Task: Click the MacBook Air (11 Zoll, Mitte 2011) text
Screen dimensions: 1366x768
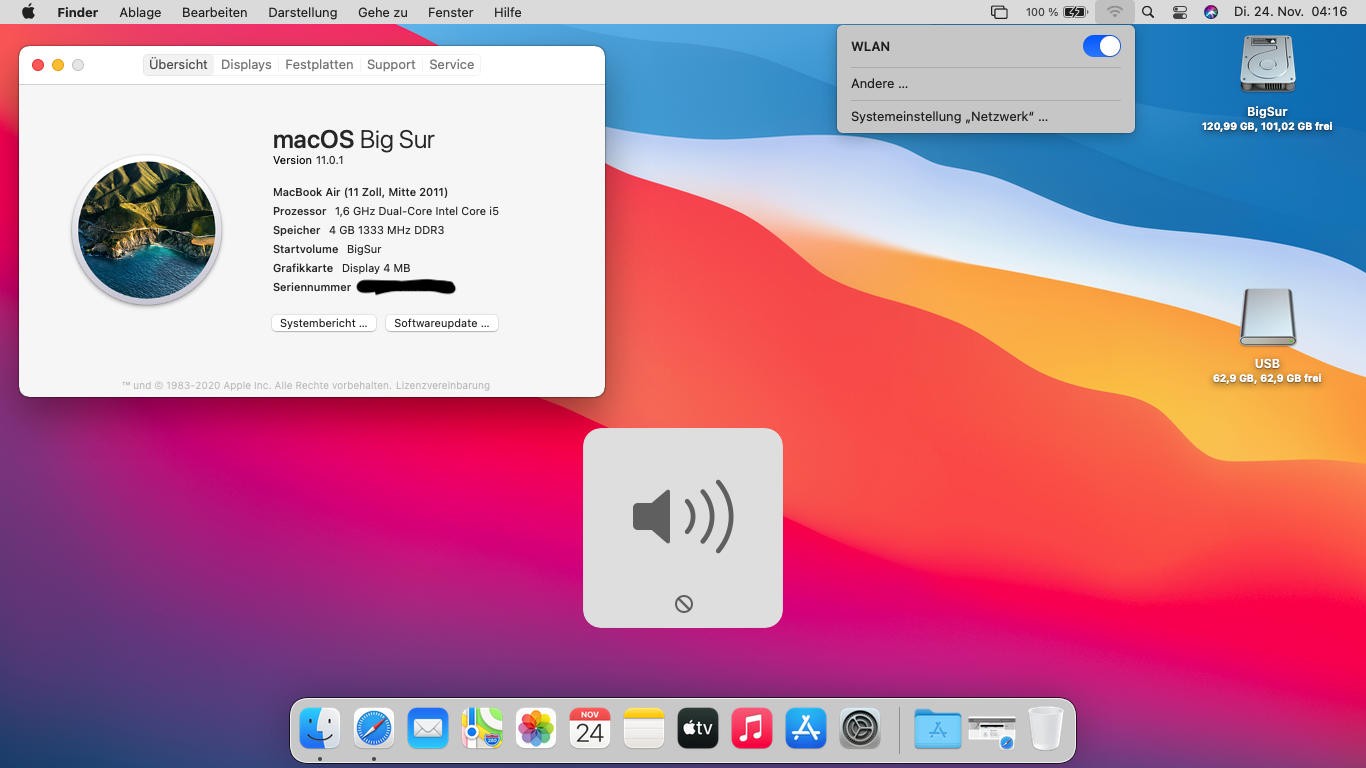Action: click(x=360, y=192)
